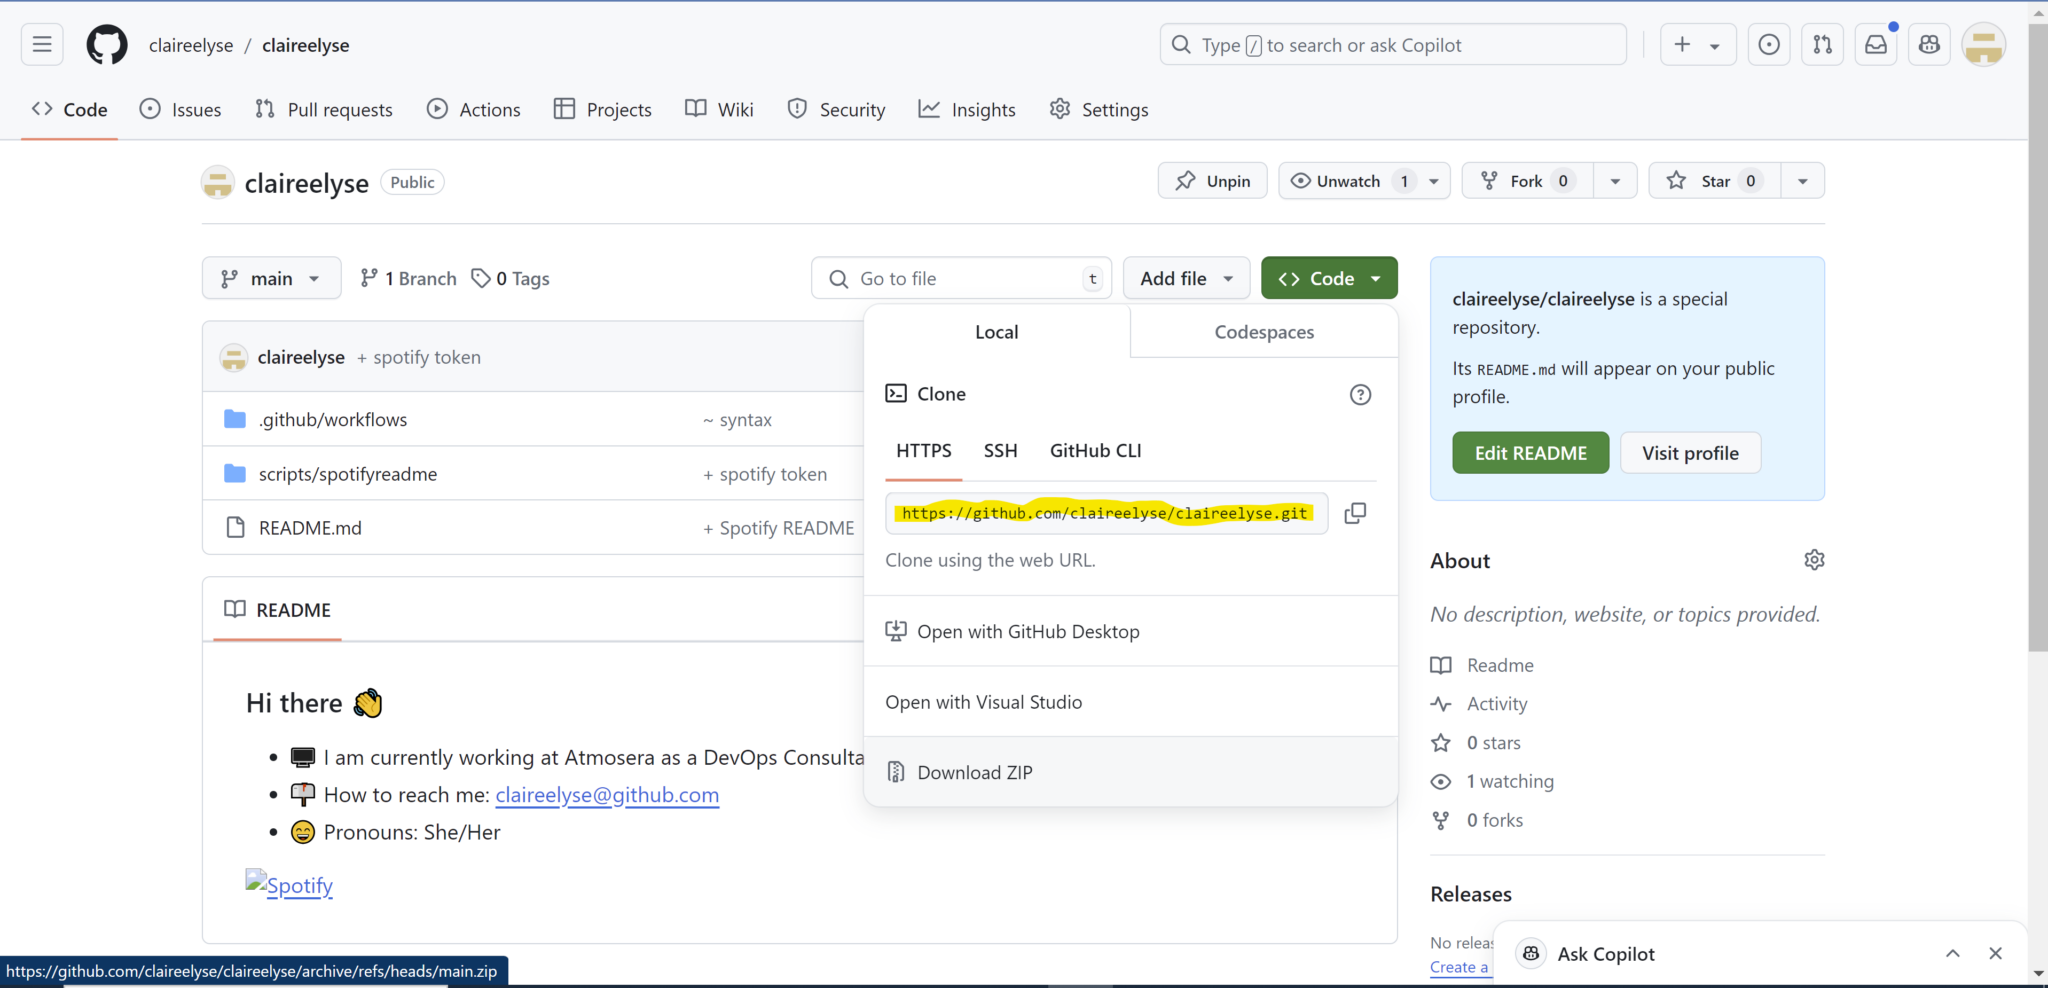This screenshot has width=2048, height=988.
Task: Star the claireelyse repository
Action: pos(1714,181)
